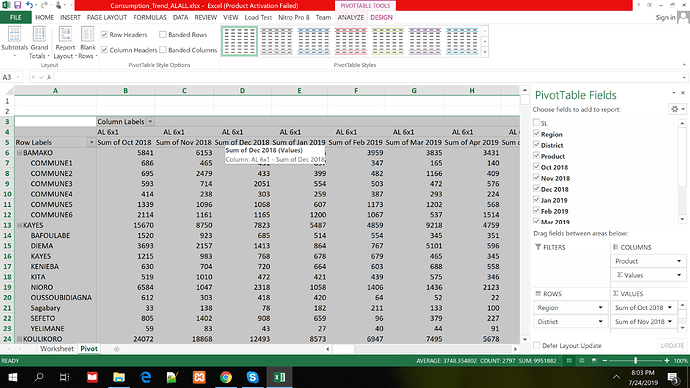Click the UPDATE button in fields pane

672,346
